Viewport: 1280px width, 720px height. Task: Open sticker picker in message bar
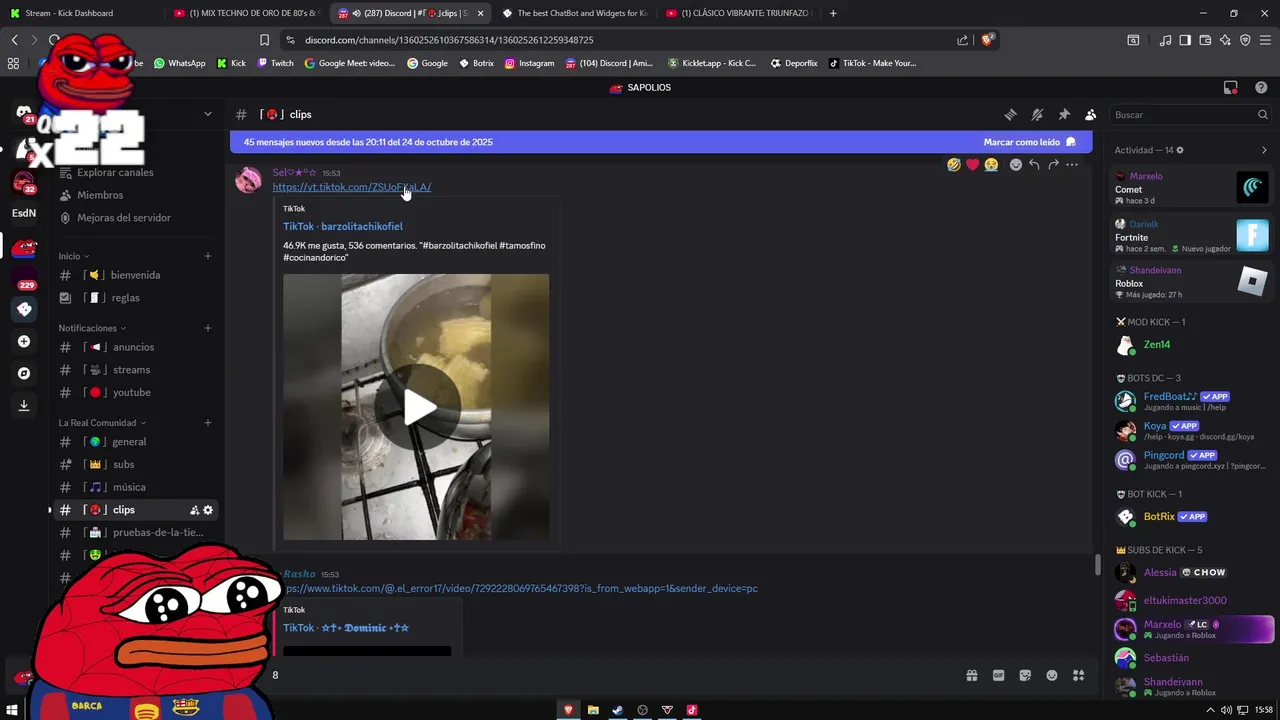[1025, 675]
